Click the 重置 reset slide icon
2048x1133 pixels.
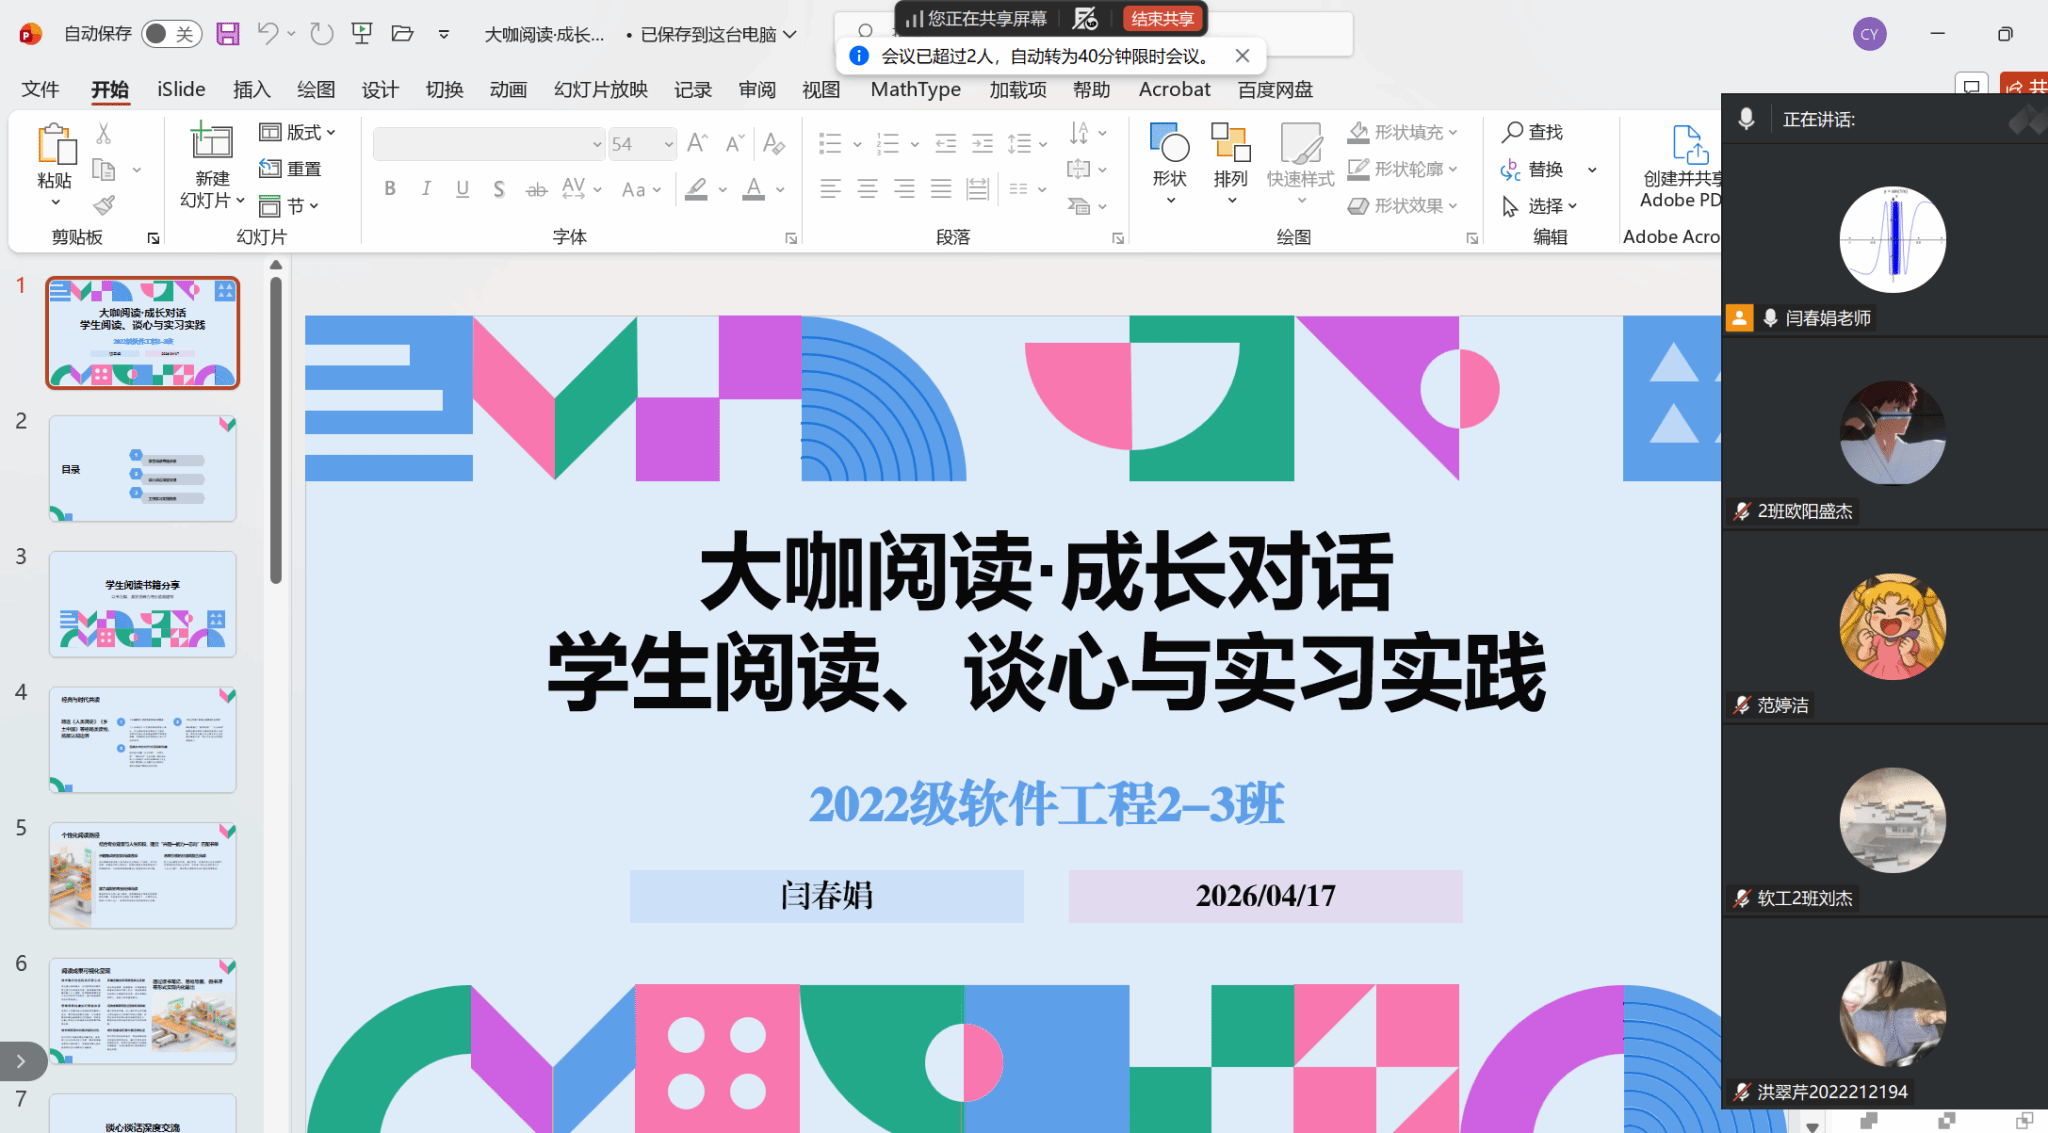(290, 169)
